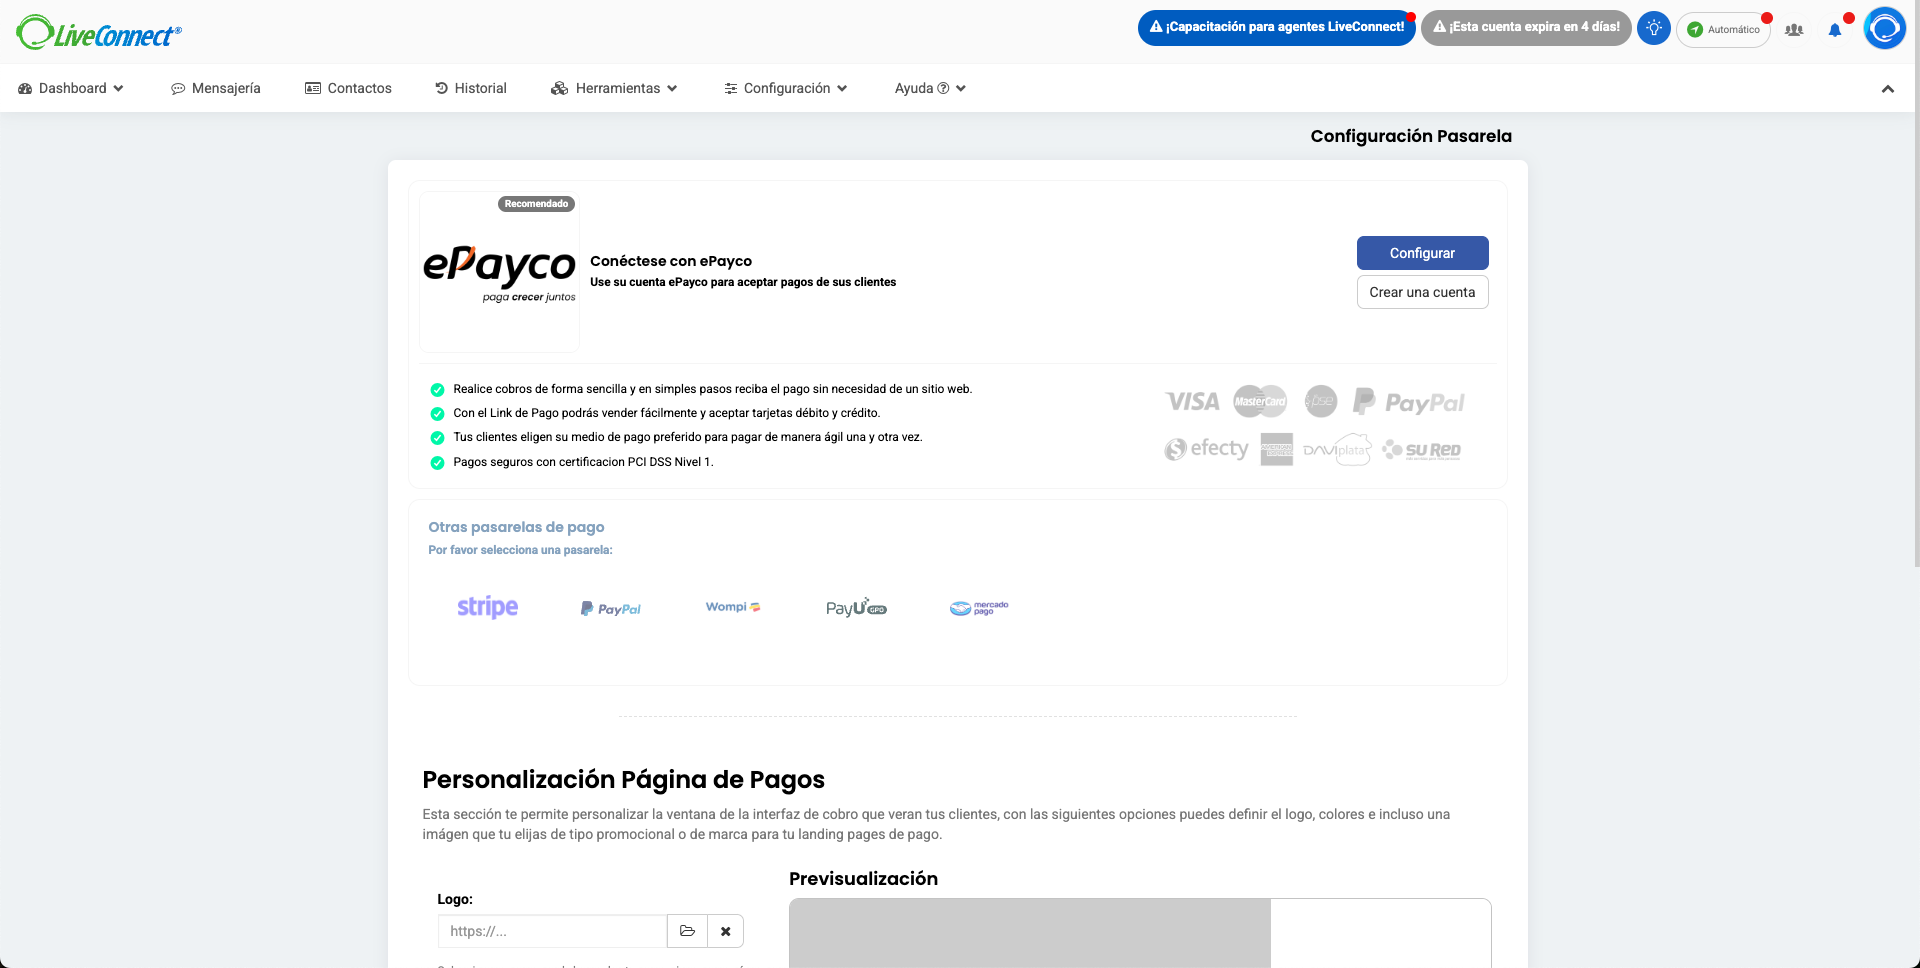Open the user profile avatar
The image size is (1920, 968).
click(1884, 28)
